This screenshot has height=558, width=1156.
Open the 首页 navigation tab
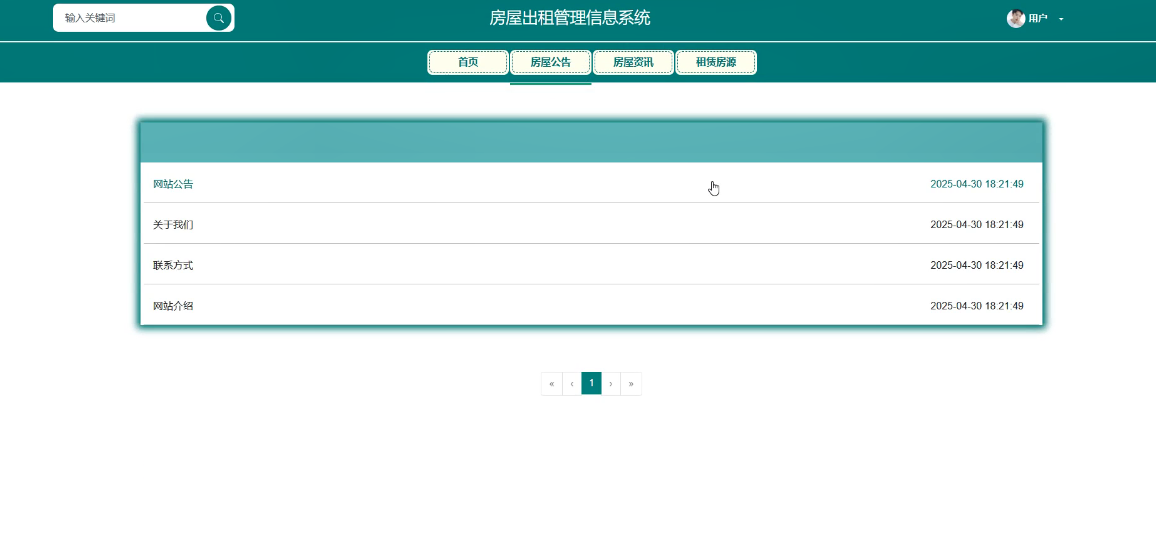468,63
